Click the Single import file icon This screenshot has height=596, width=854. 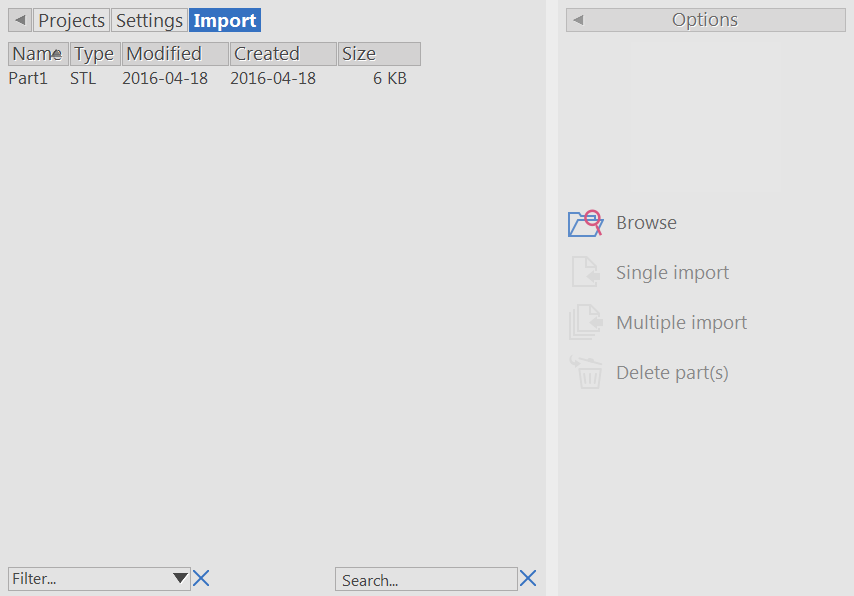click(x=585, y=272)
